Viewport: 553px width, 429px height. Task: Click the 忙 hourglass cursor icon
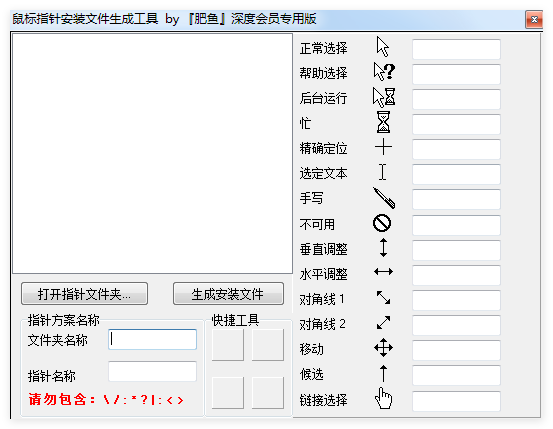pos(383,122)
